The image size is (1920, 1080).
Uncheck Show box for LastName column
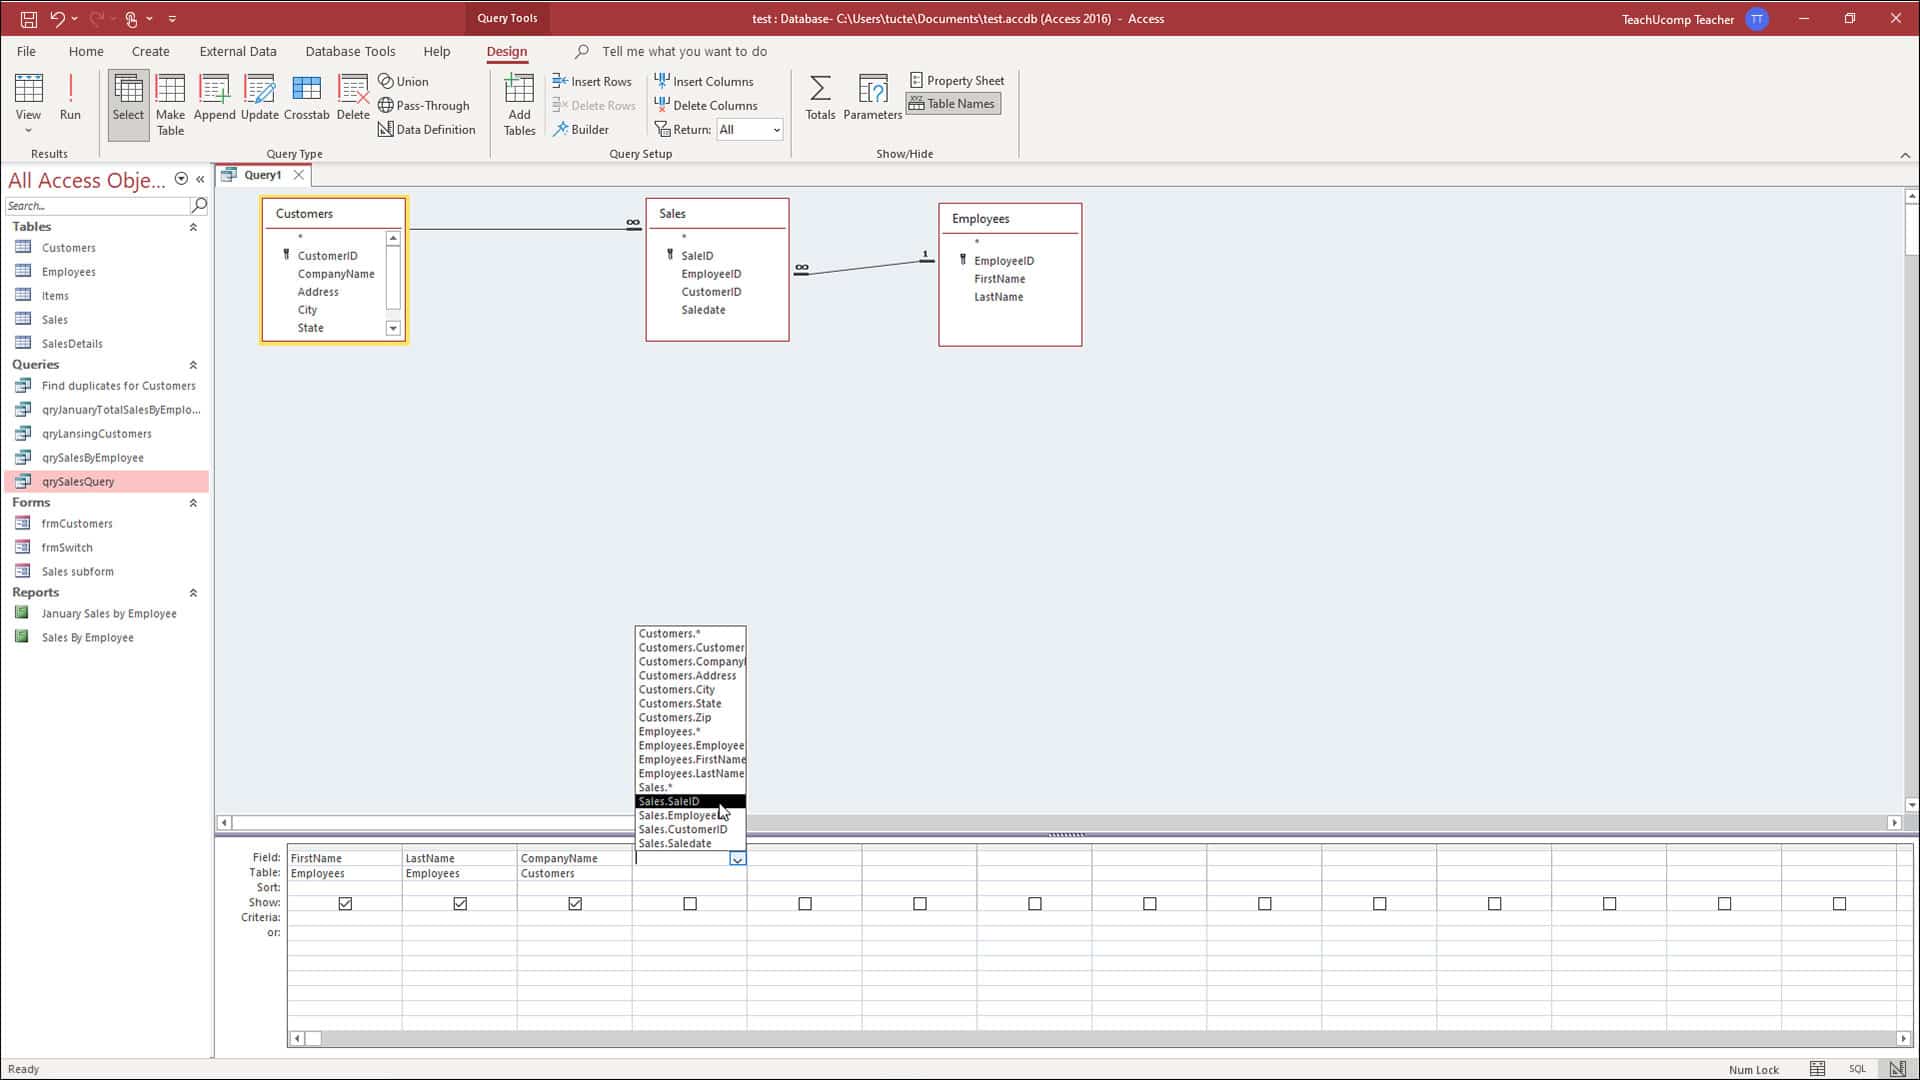[460, 903]
